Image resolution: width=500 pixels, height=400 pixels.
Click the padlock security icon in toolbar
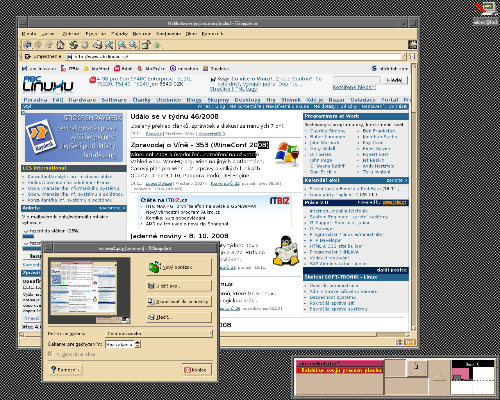coord(146,45)
